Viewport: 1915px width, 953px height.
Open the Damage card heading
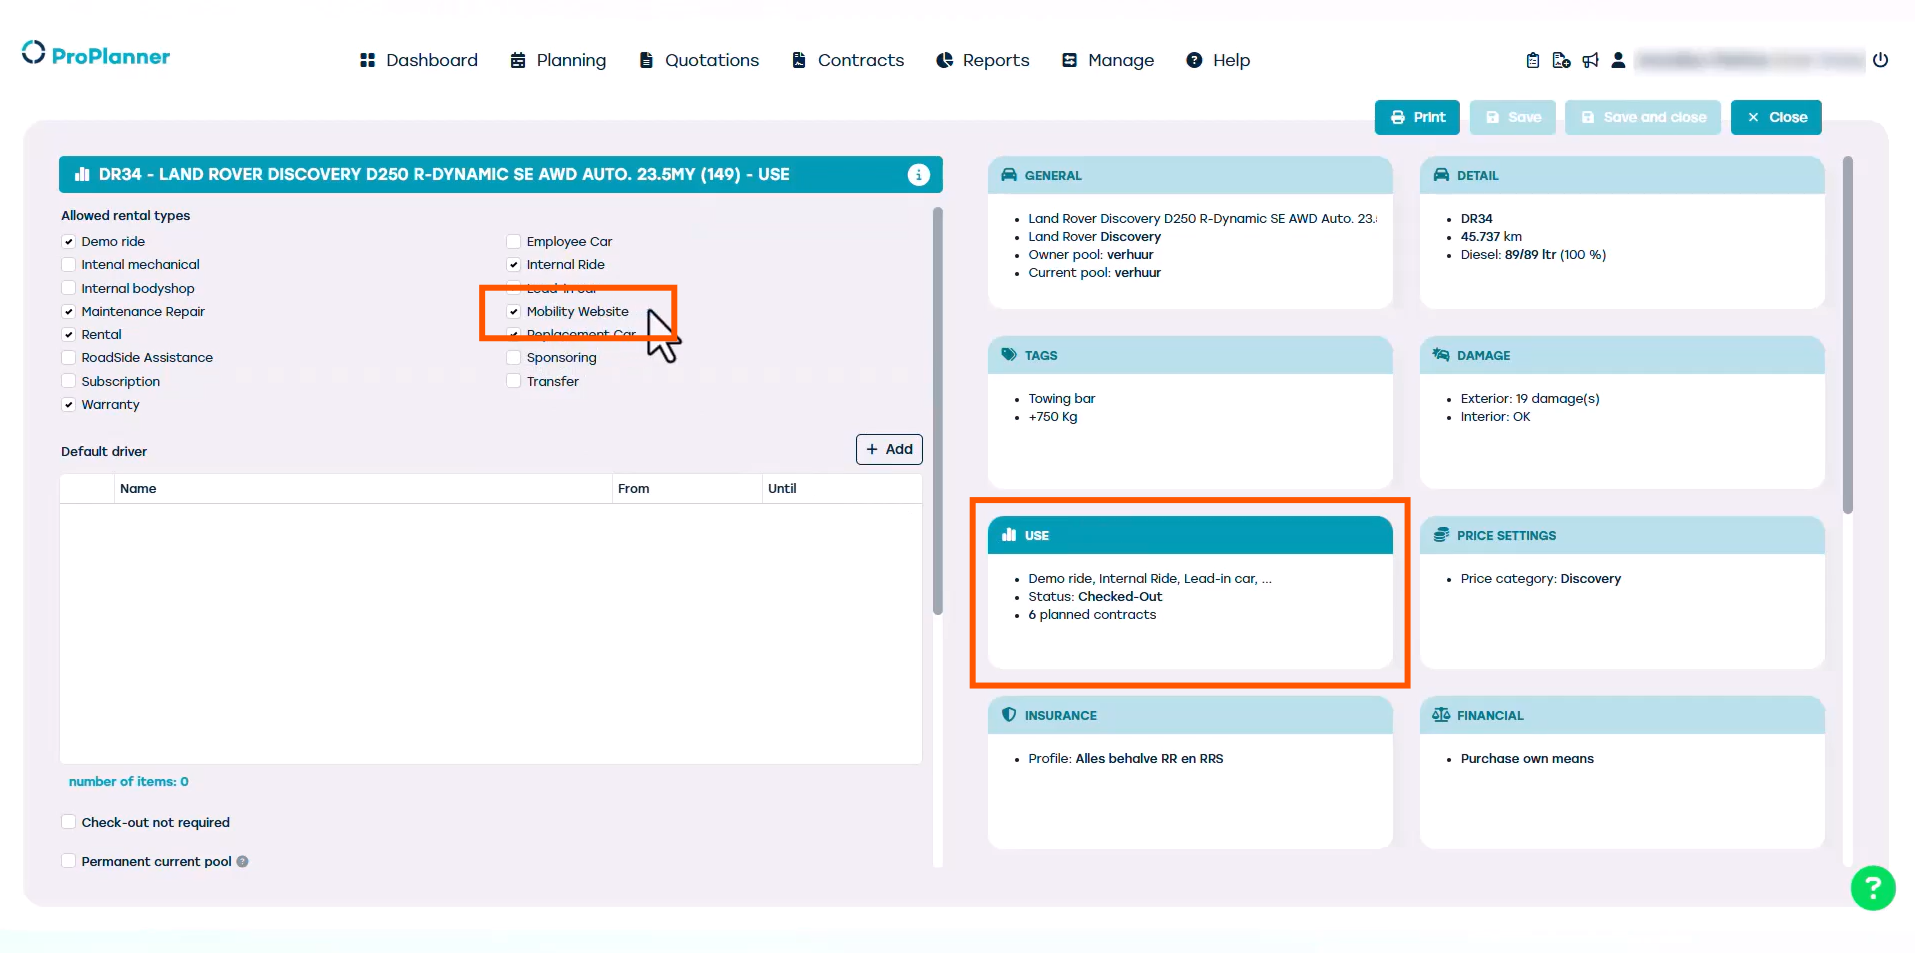click(1622, 355)
